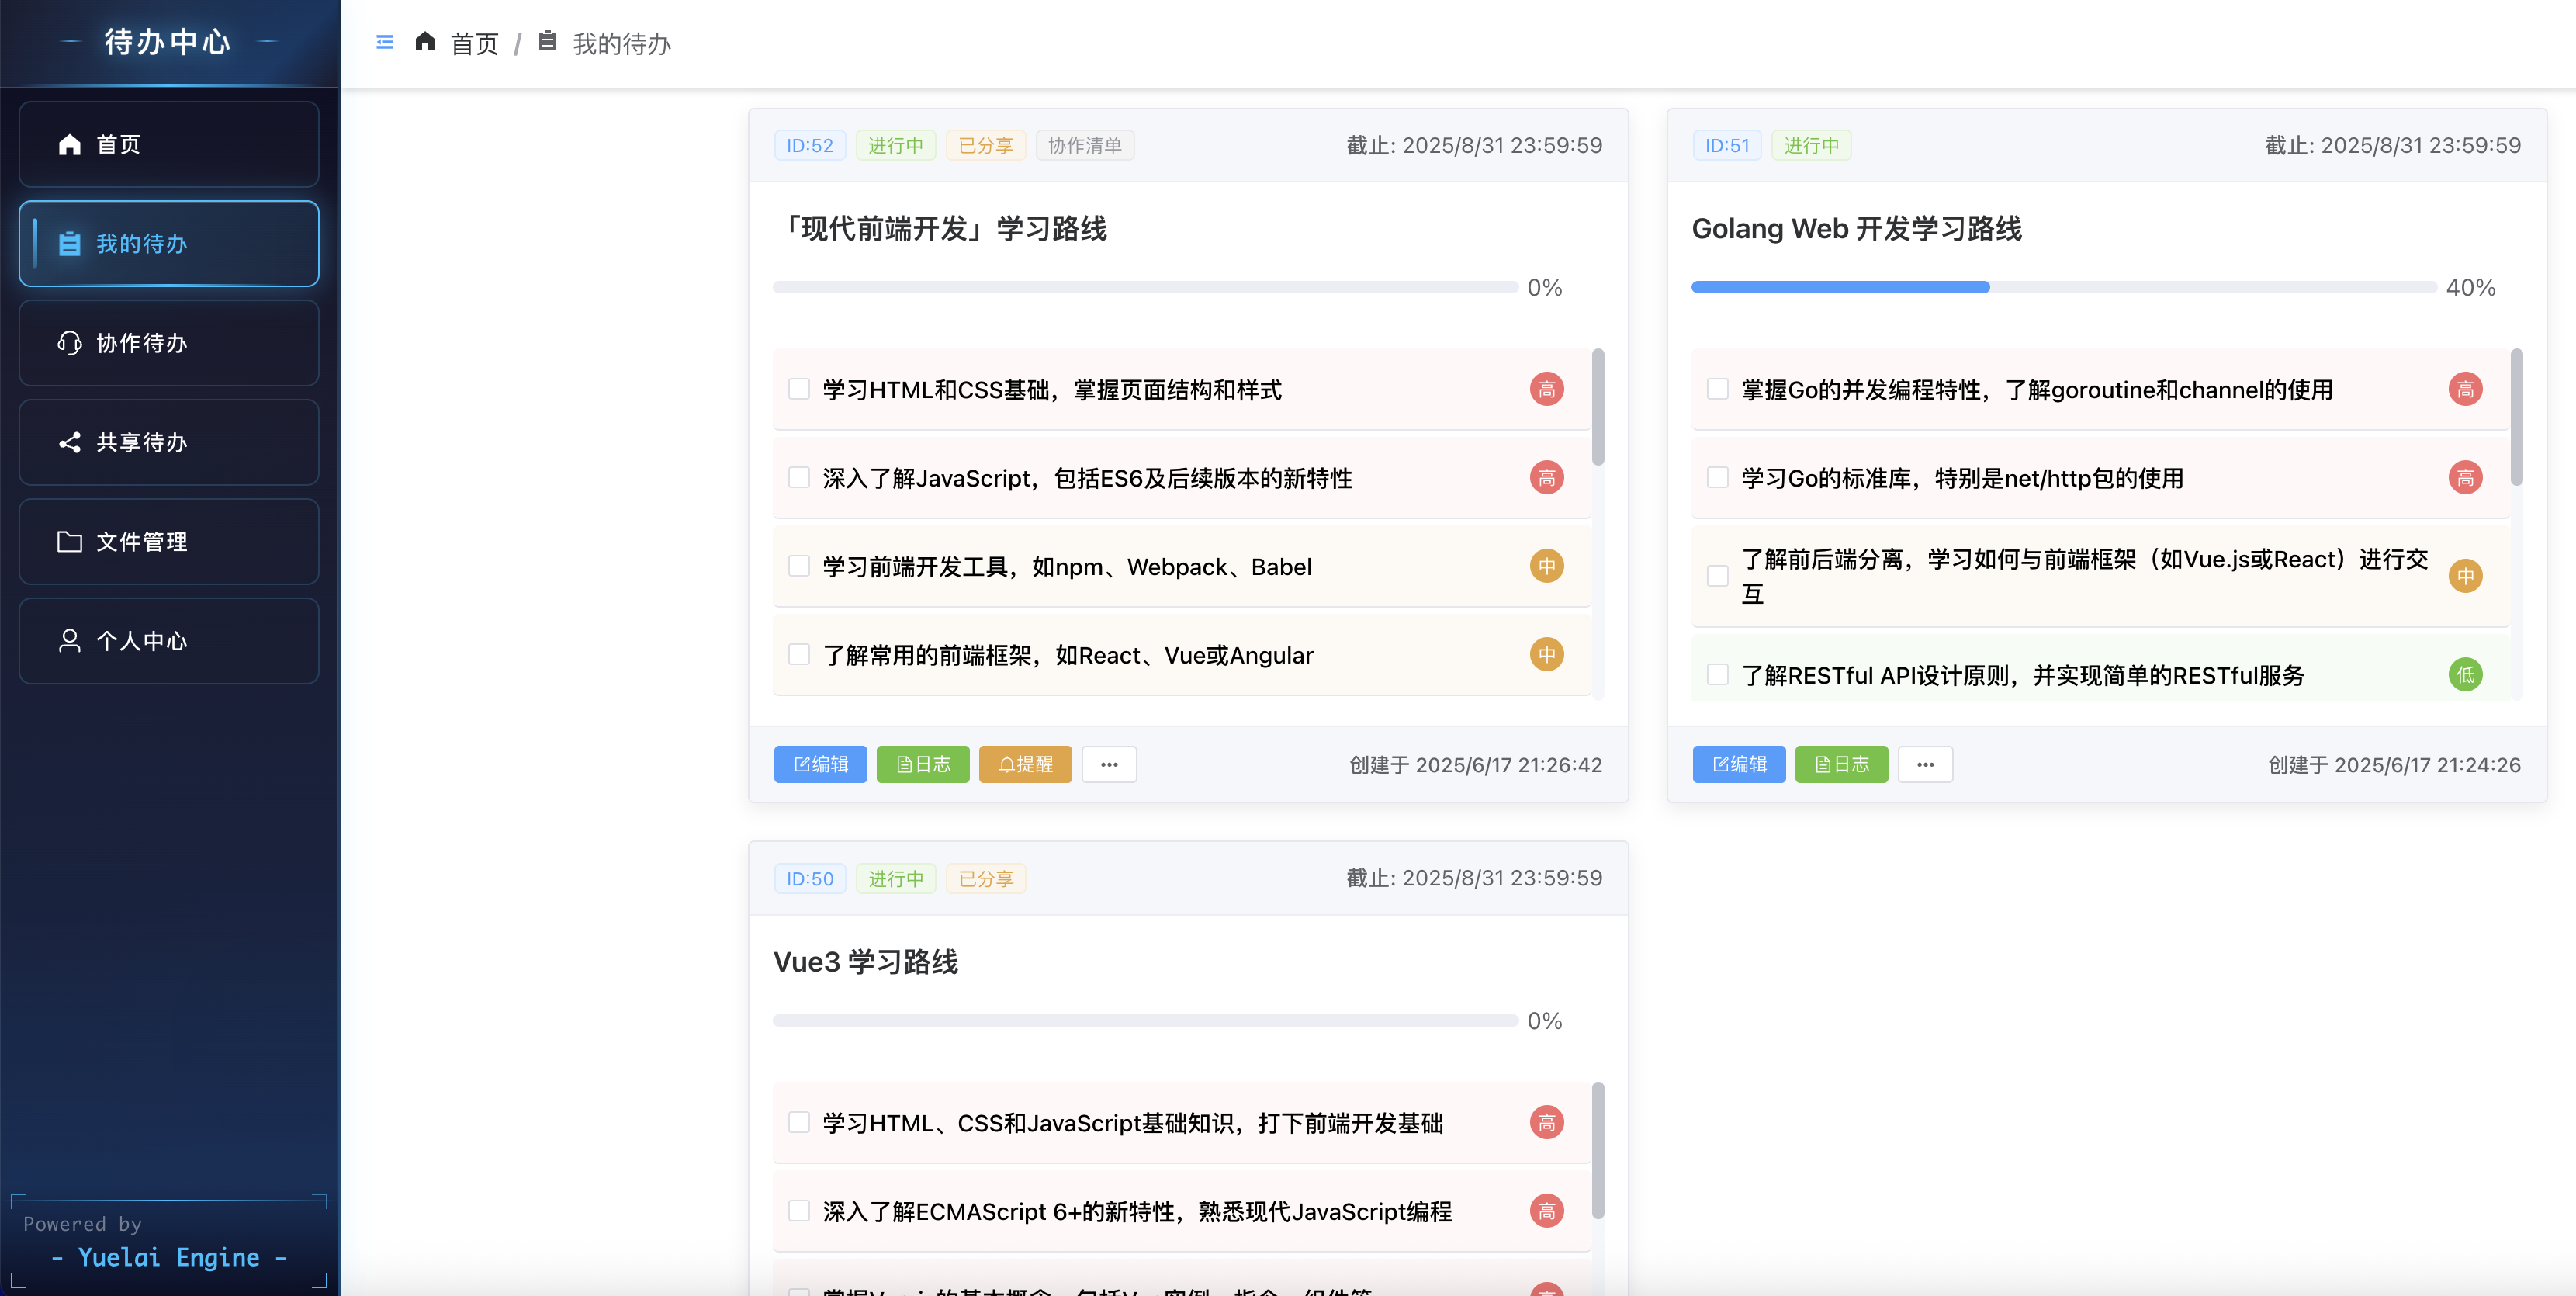Open 共享待办 in the sidebar

click(169, 442)
